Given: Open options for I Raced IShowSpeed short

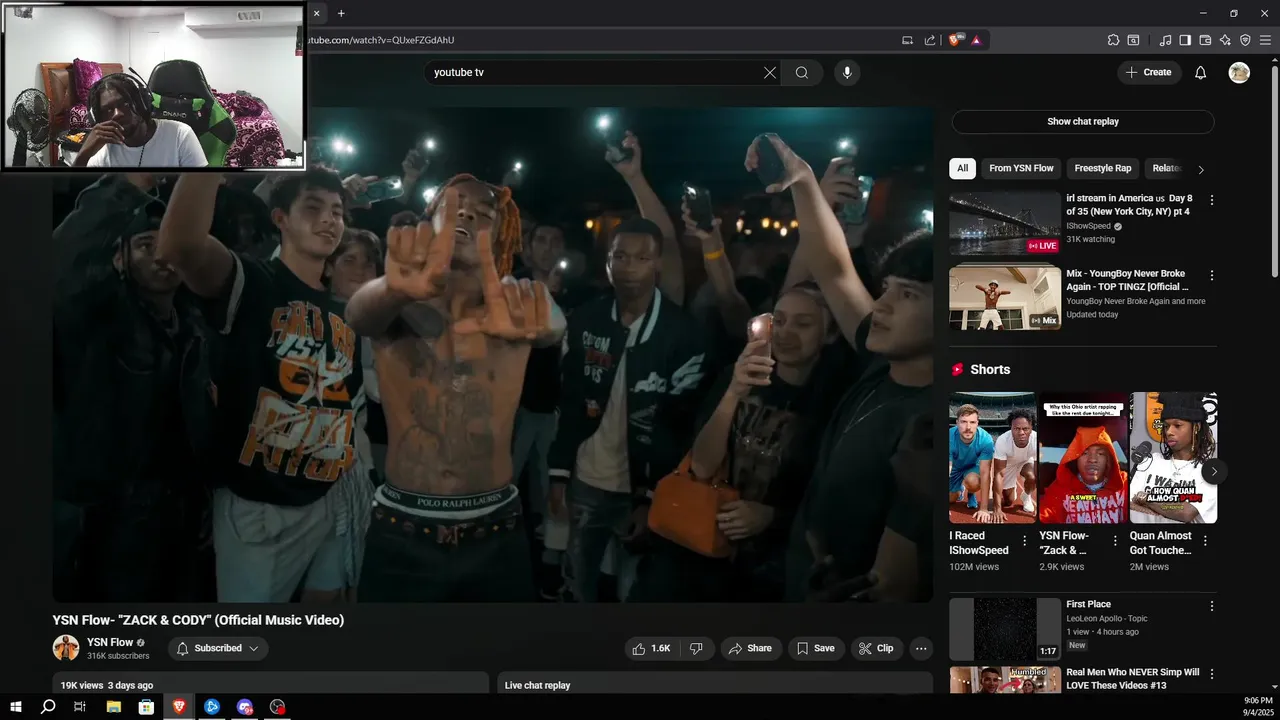Looking at the screenshot, I should click(1024, 541).
